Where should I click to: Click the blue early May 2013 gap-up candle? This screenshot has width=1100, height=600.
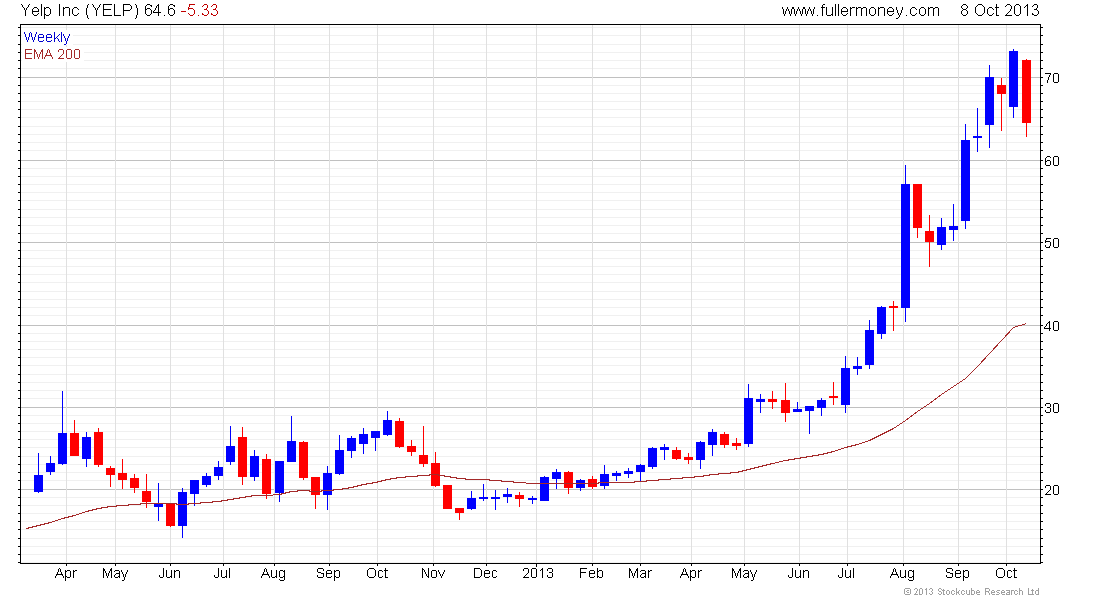749,421
